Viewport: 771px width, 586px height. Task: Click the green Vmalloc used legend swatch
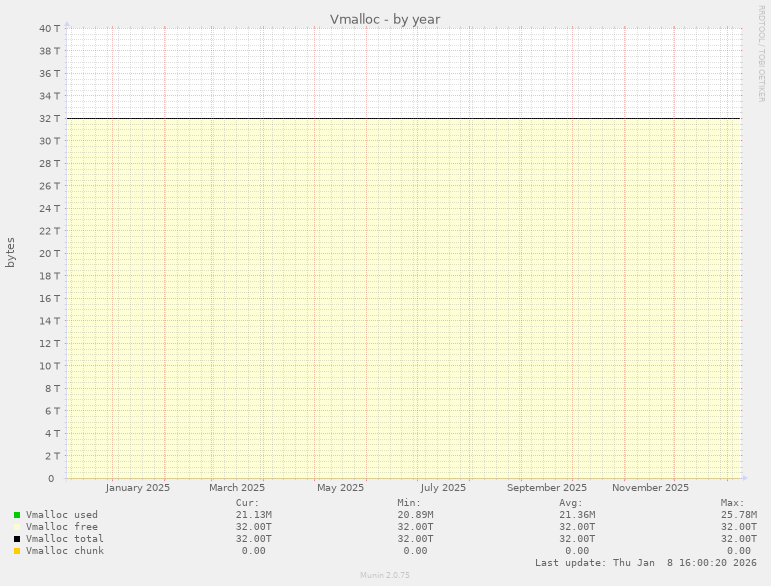pyautogui.click(x=17, y=515)
